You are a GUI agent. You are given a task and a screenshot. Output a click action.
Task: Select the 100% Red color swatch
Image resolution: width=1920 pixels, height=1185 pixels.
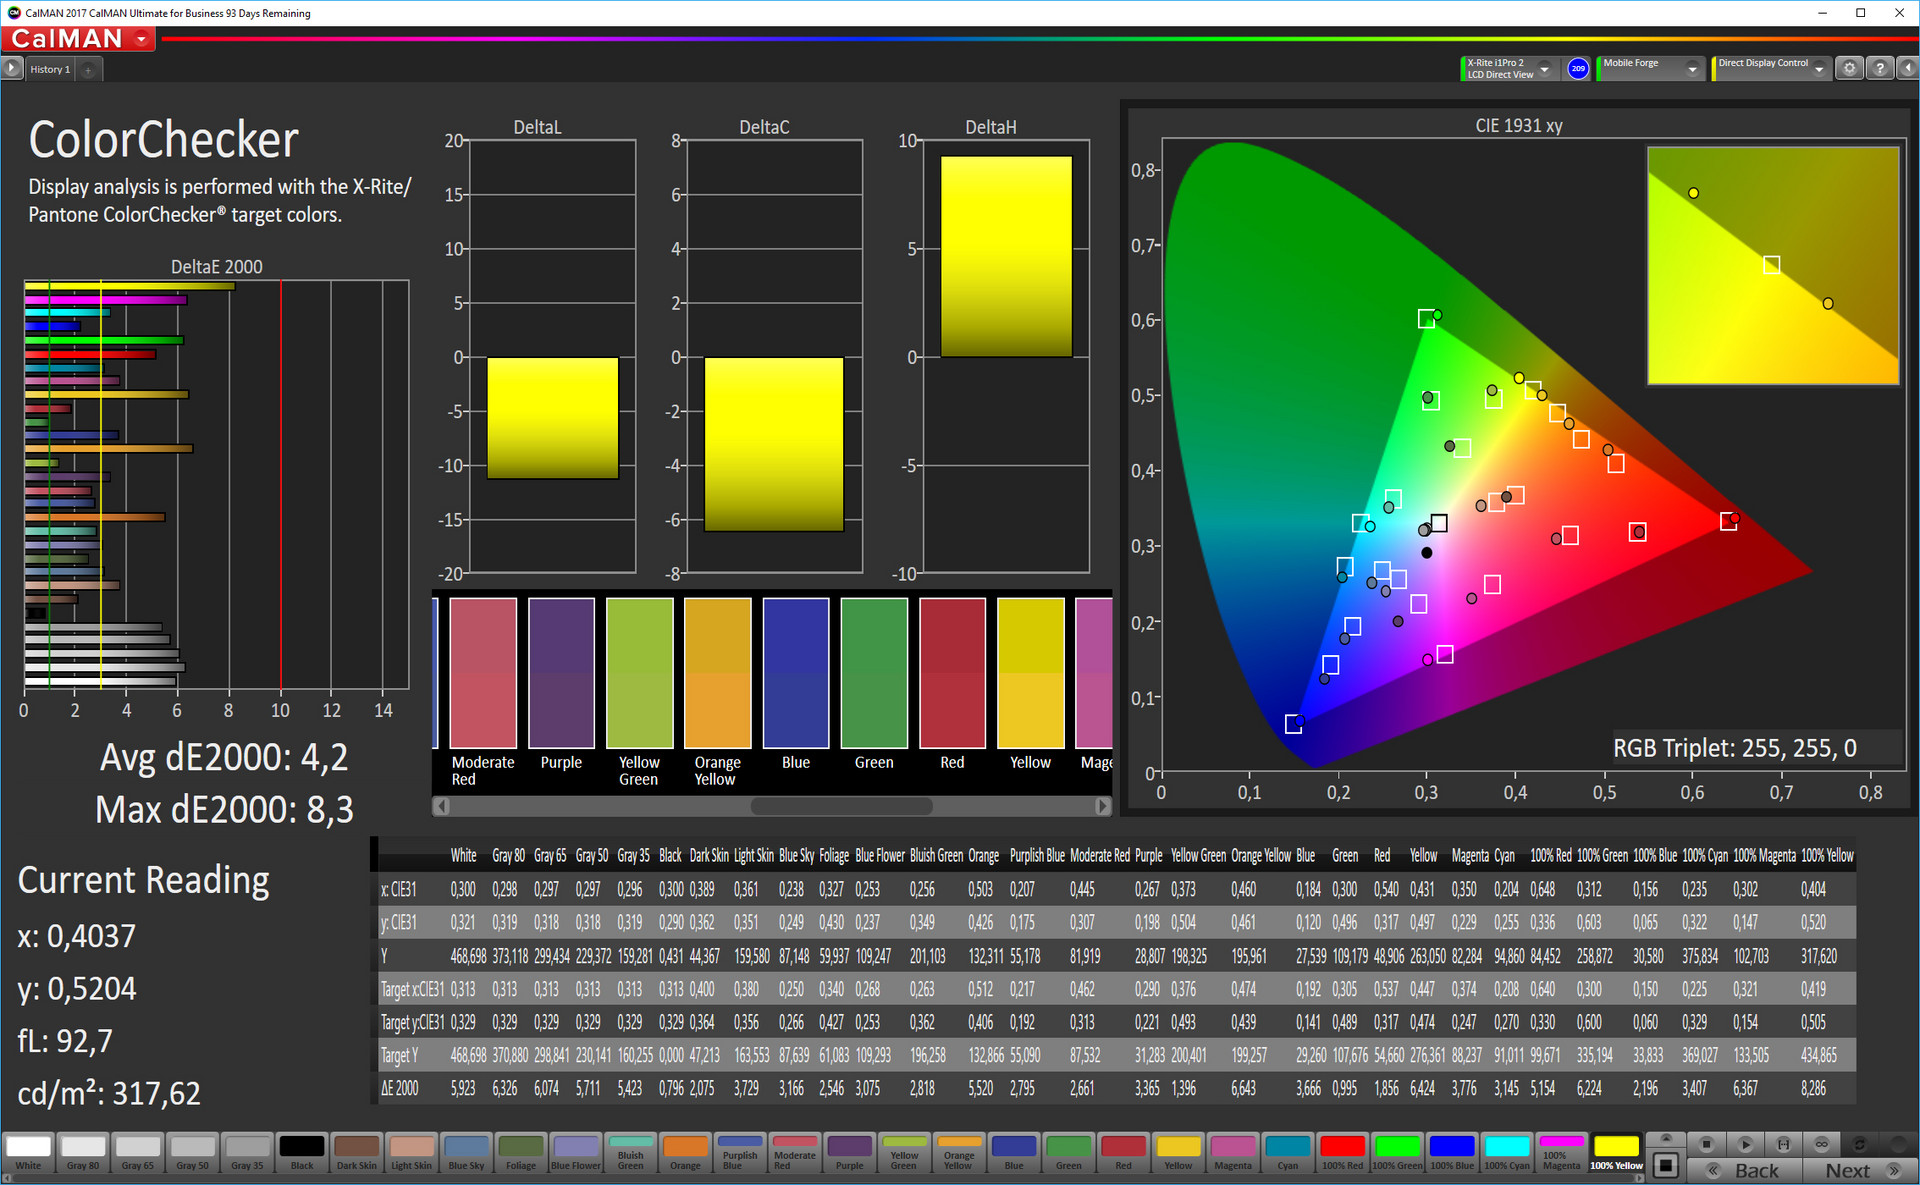tap(1342, 1151)
